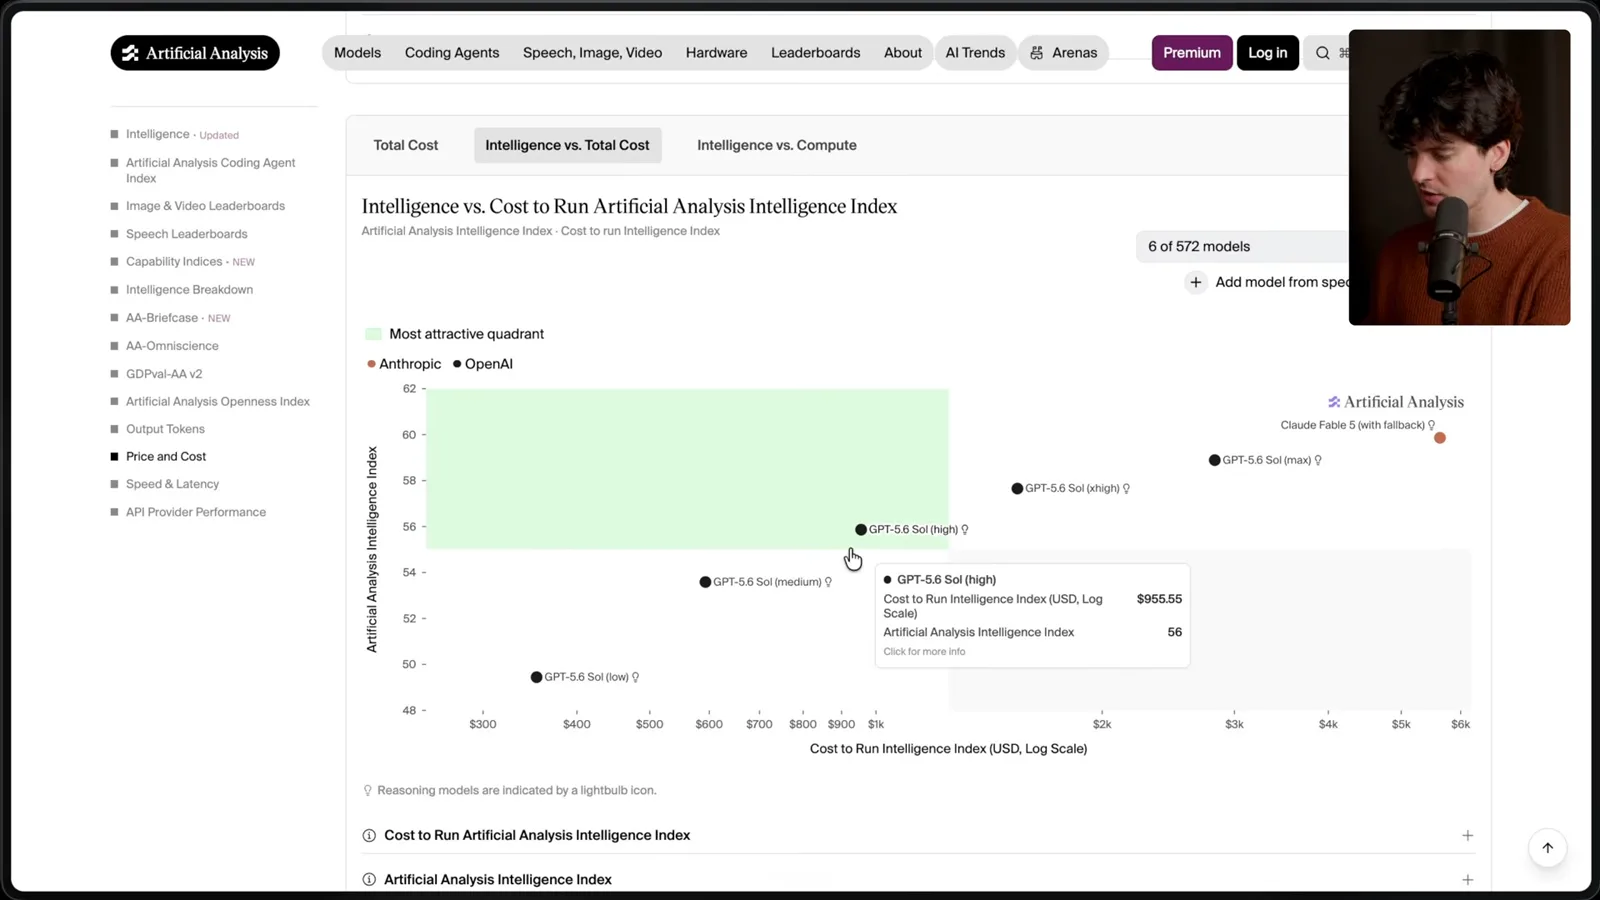The image size is (1600, 900).
Task: Toggle the Anthropic legend entry
Action: (x=404, y=364)
